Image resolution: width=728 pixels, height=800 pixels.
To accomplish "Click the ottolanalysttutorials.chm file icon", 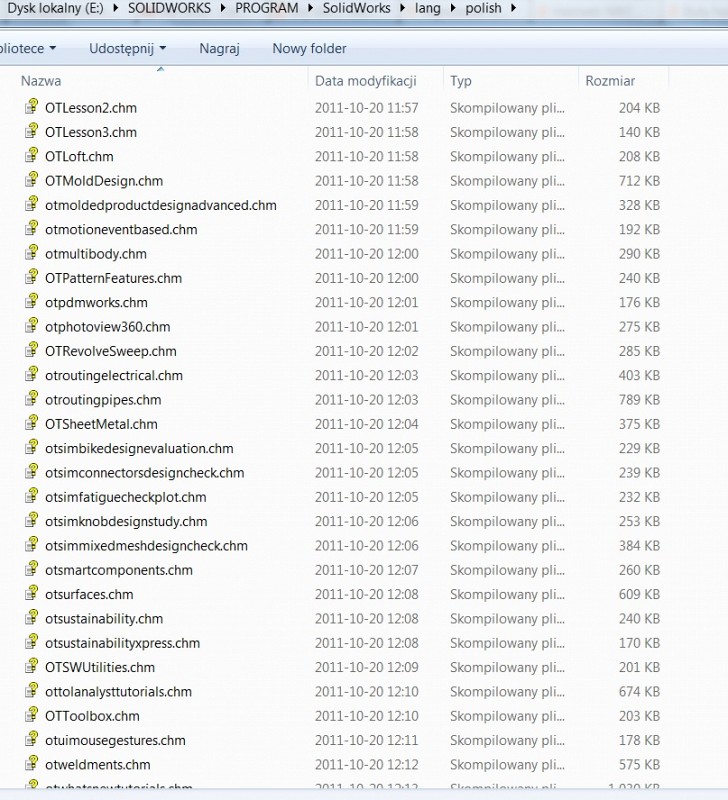I will (x=32, y=690).
